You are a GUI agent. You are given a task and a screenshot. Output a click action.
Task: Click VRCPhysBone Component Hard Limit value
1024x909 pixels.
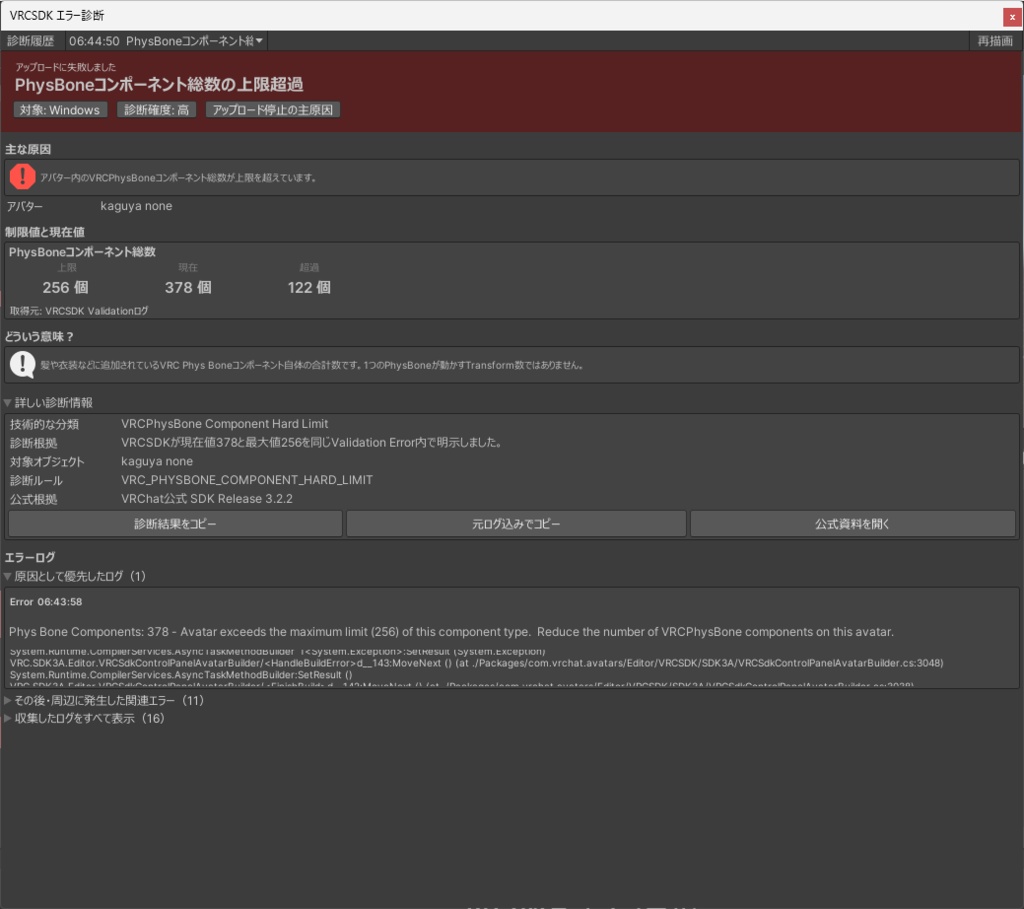[225, 424]
